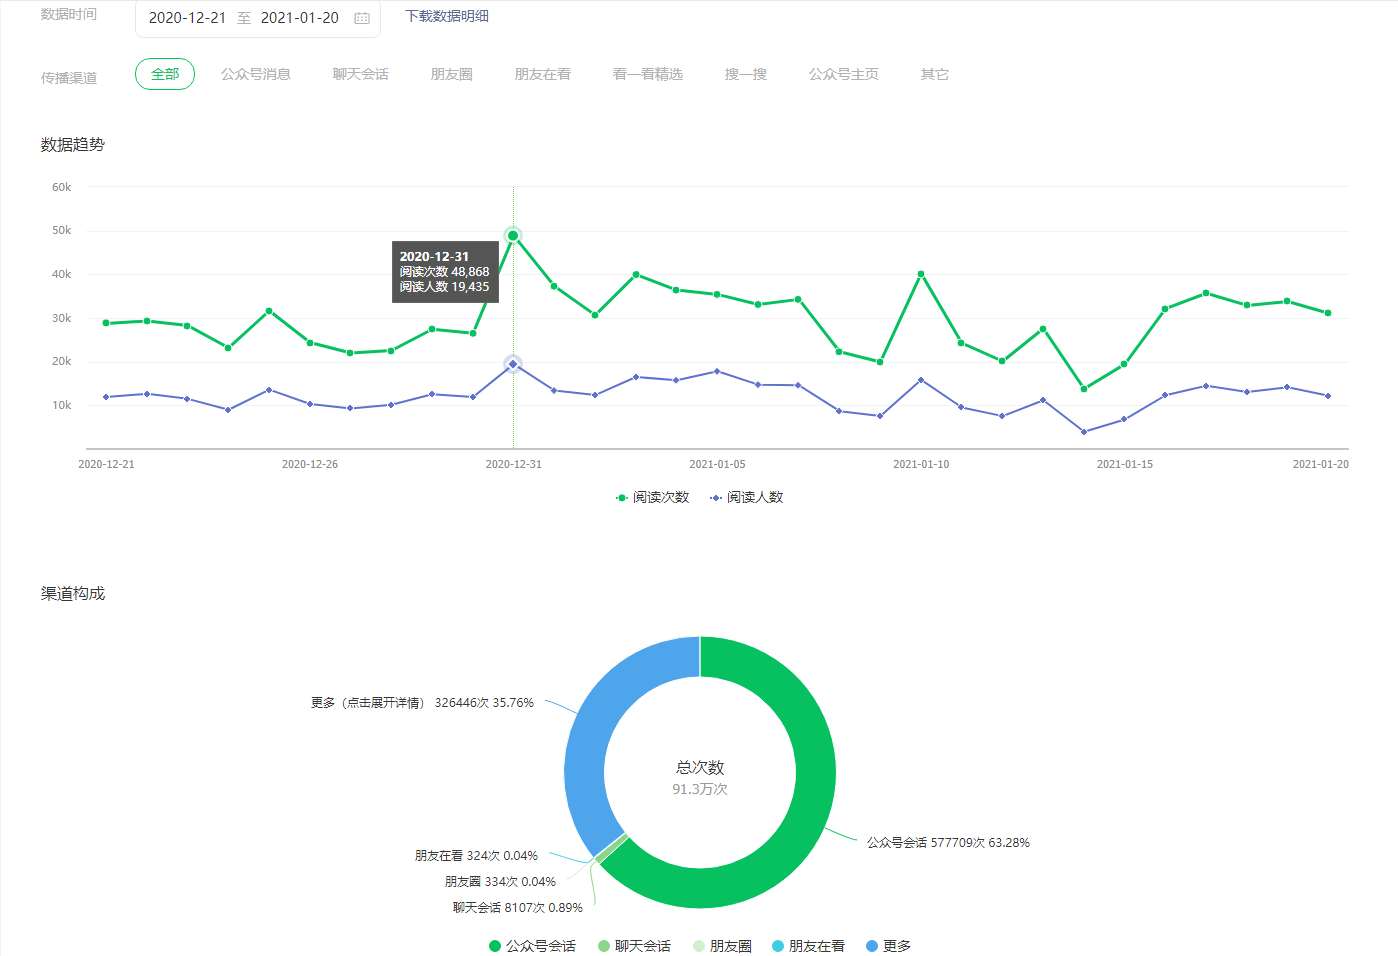The image size is (1398, 956).
Task: Click the start date 2020-12-21 field
Action: coord(187,18)
